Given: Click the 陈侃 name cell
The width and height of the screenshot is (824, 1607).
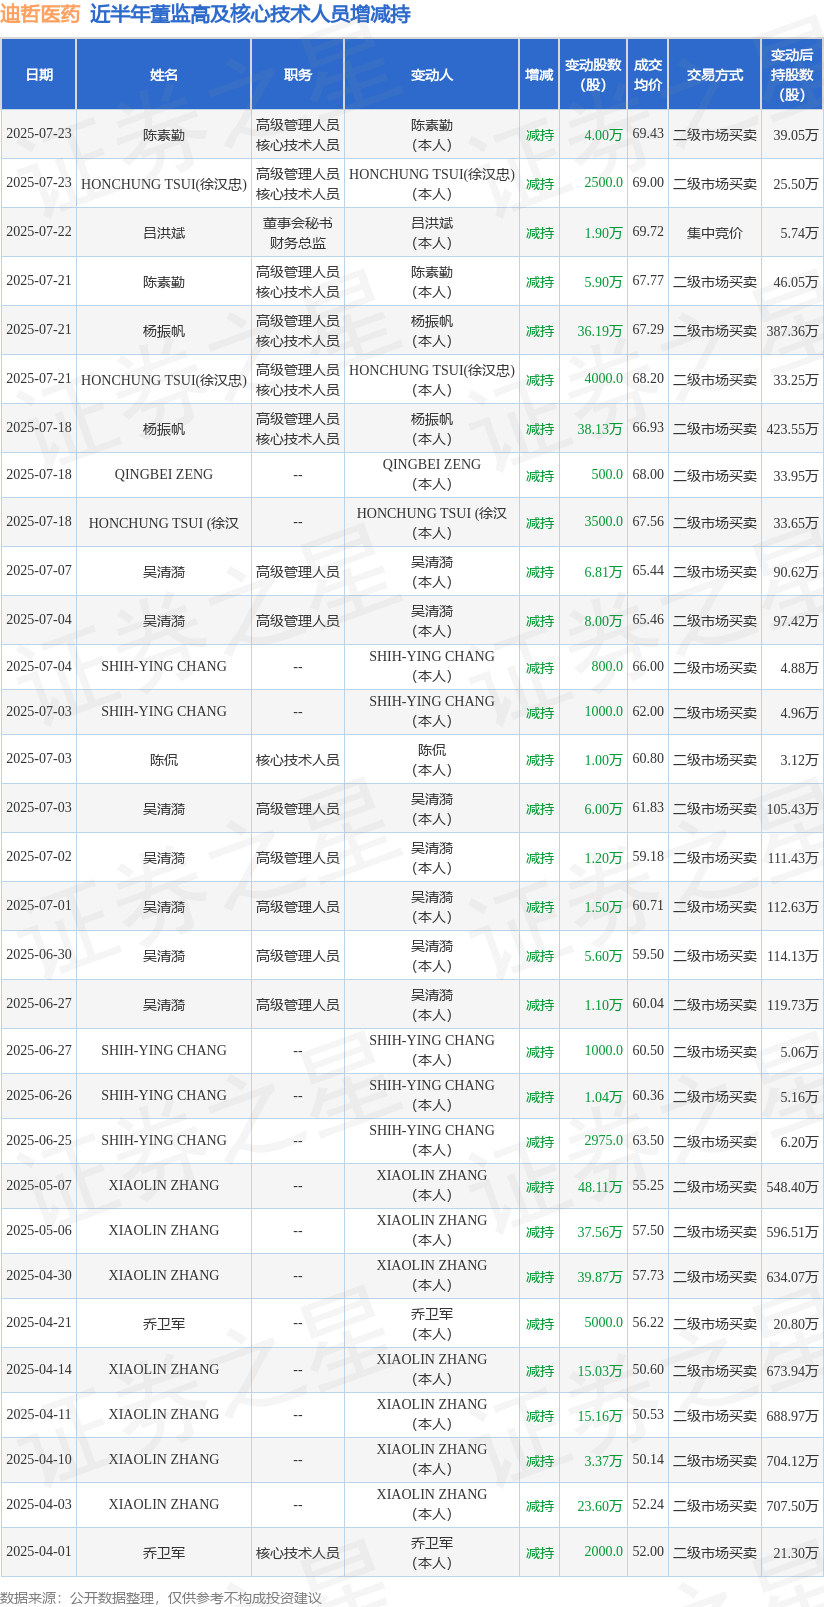Looking at the screenshot, I should (x=164, y=760).
